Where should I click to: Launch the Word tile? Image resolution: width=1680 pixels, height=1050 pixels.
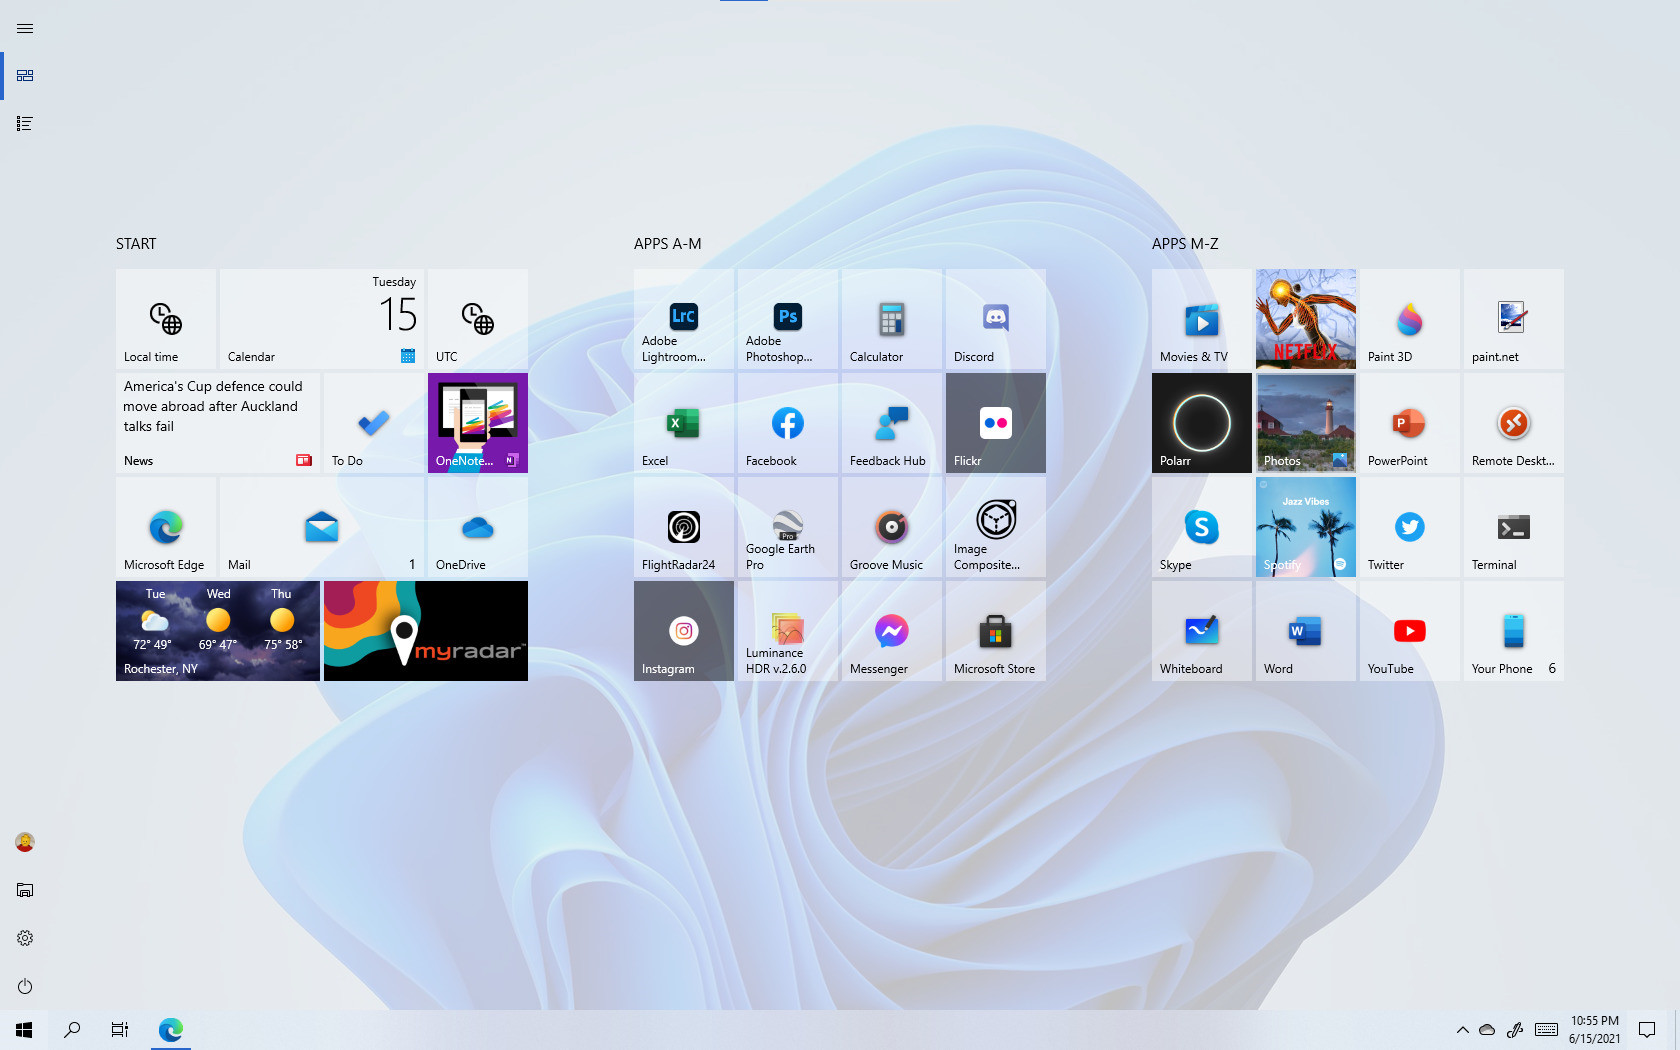point(1306,631)
